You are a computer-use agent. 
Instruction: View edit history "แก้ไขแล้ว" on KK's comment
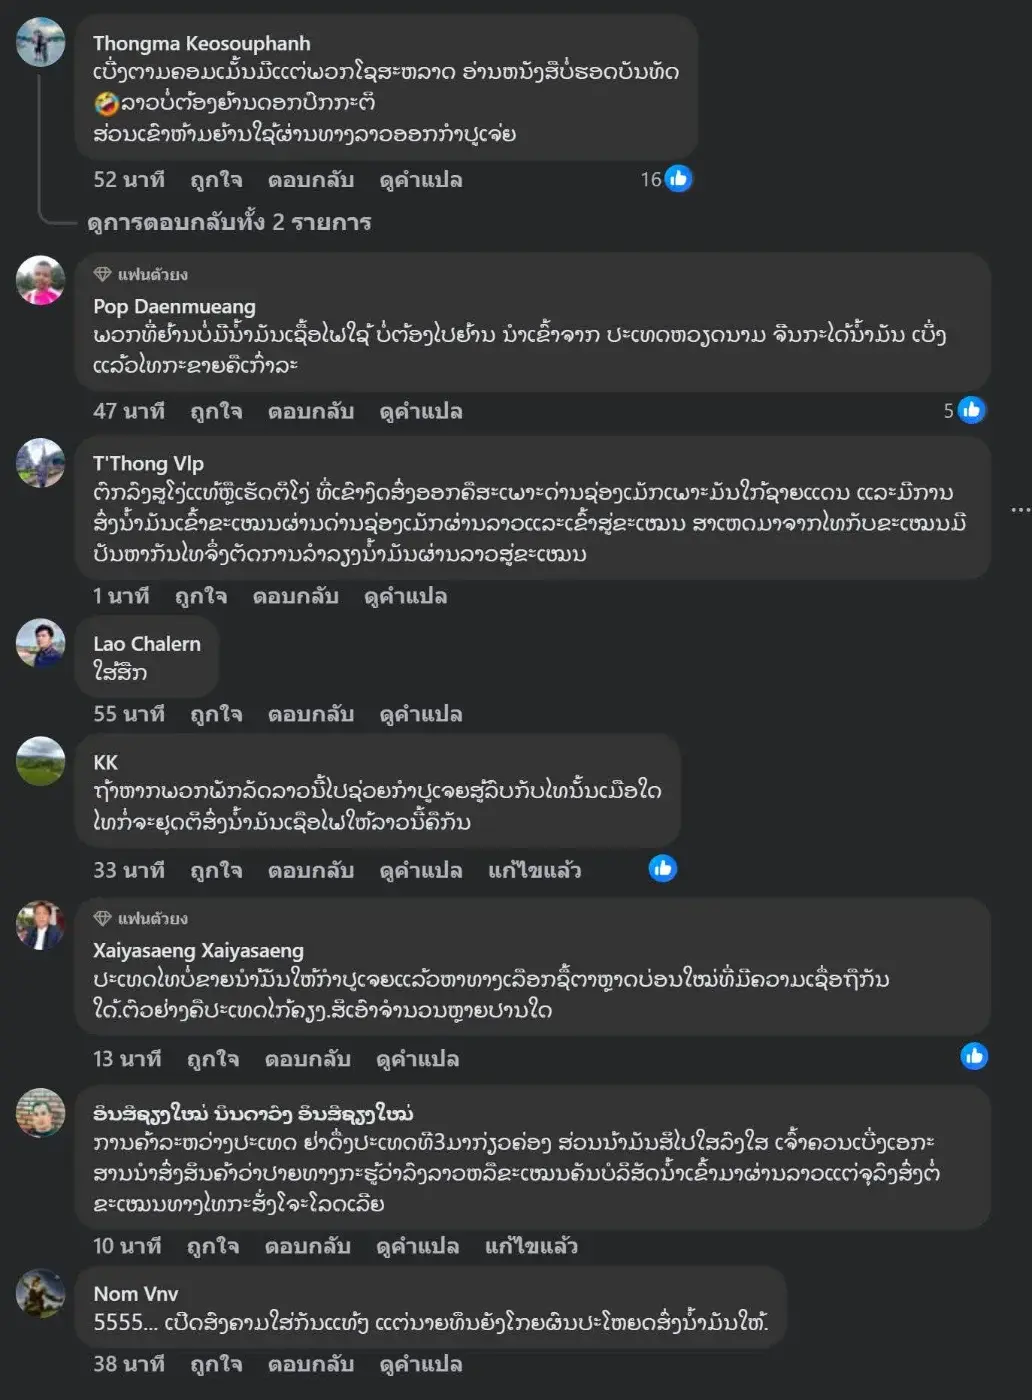(535, 870)
